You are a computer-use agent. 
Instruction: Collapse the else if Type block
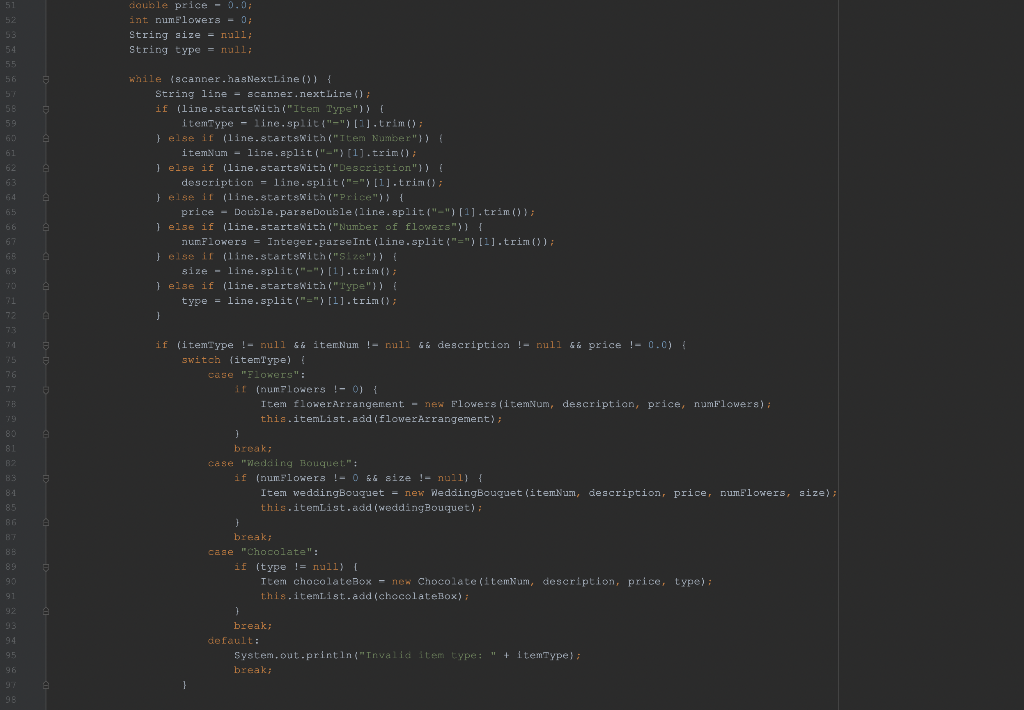pos(47,285)
